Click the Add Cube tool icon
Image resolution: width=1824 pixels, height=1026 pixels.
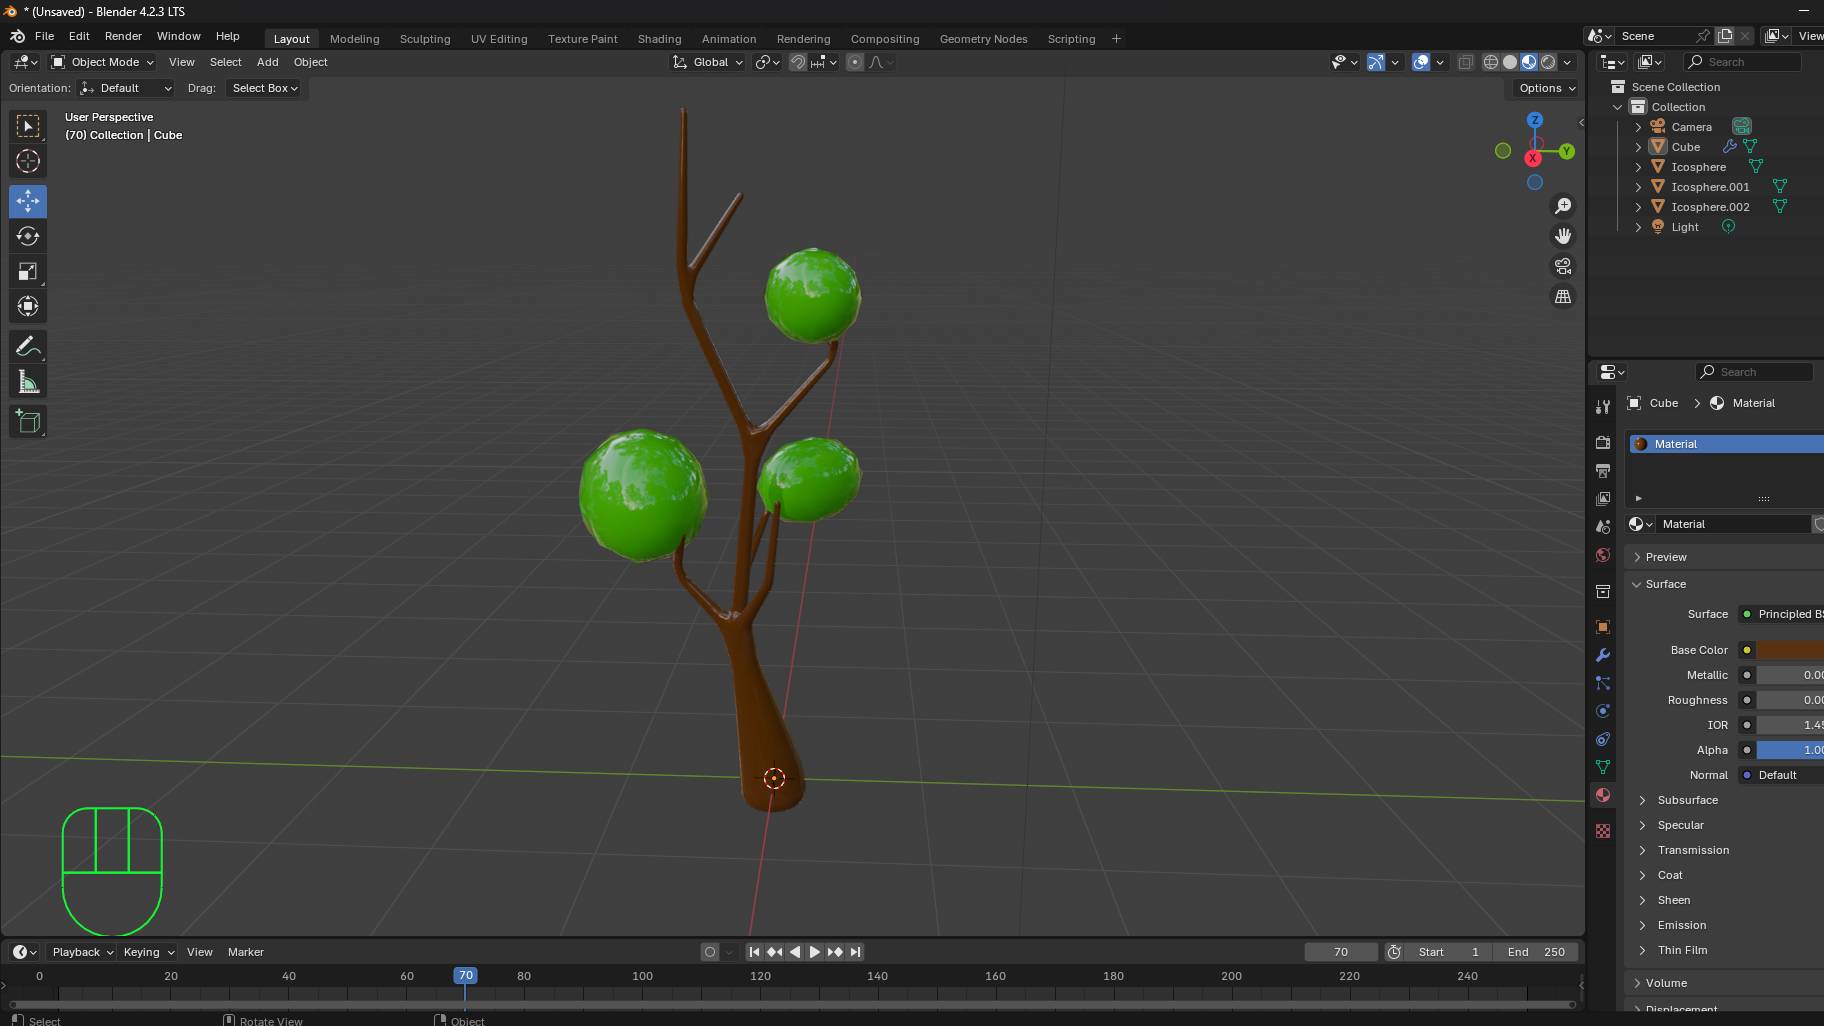28,421
